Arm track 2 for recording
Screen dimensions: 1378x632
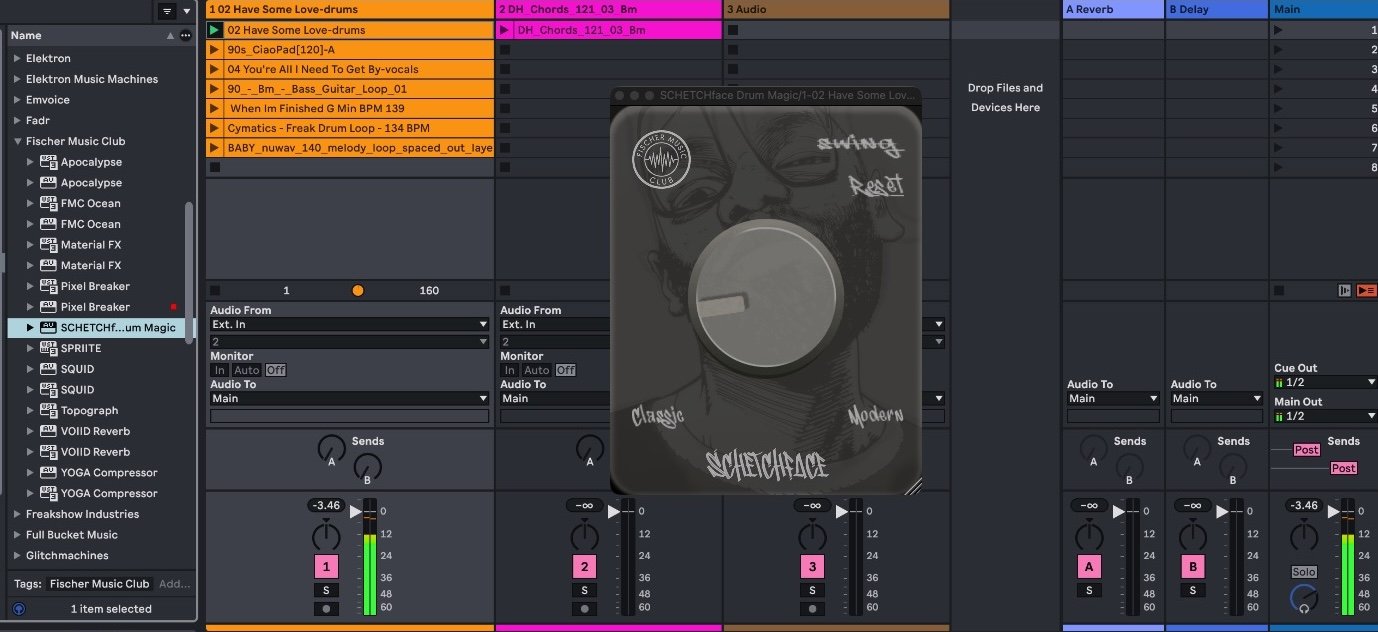pyautogui.click(x=584, y=608)
